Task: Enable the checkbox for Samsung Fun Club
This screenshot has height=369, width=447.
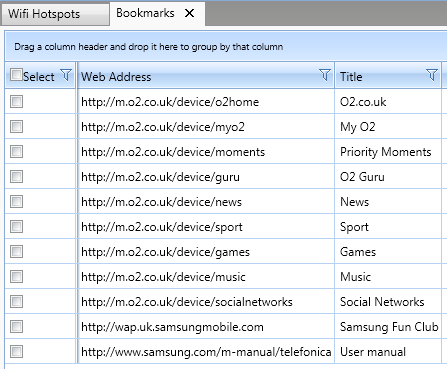Action: [16, 326]
